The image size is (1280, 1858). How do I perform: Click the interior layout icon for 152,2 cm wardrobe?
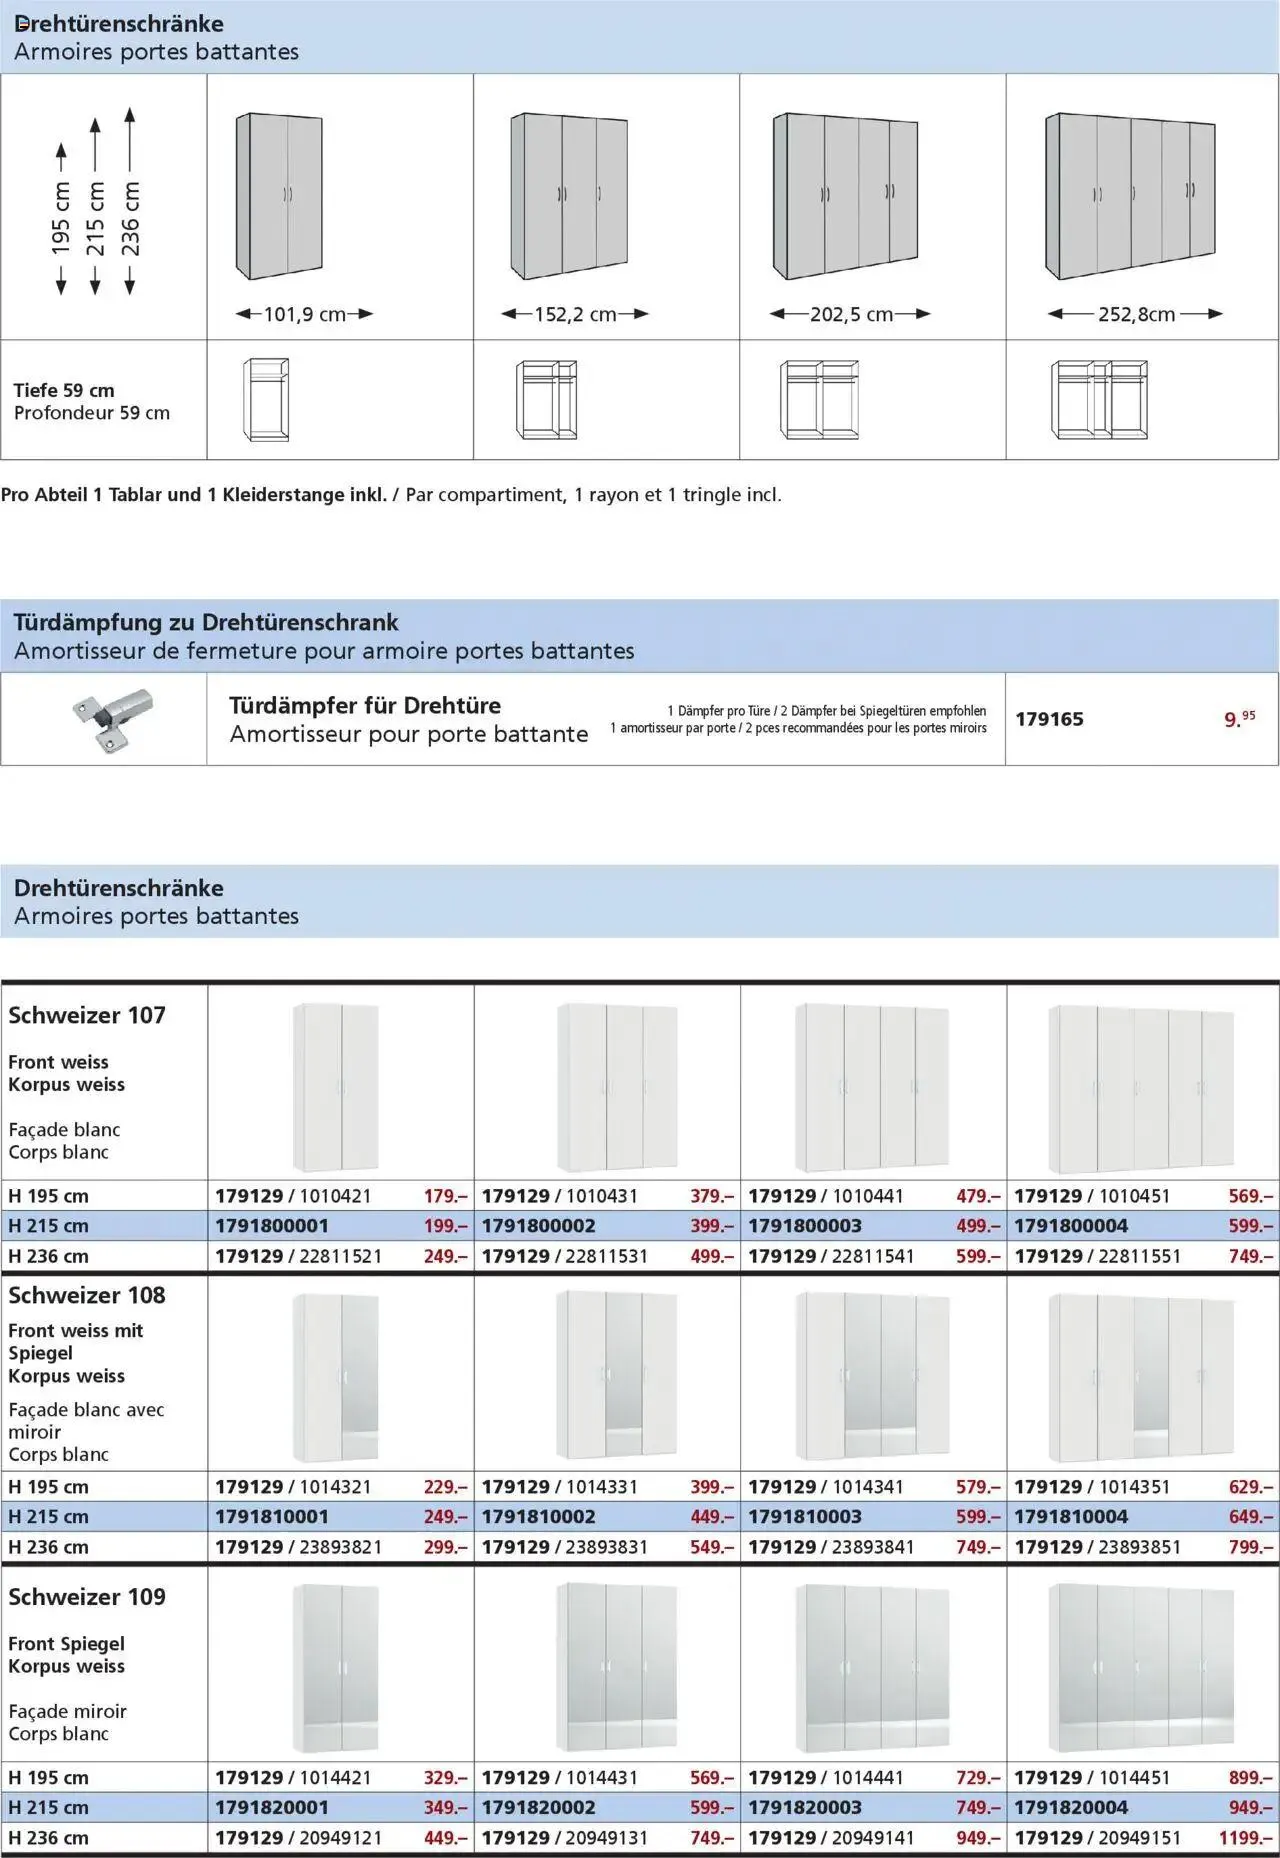pyautogui.click(x=546, y=400)
